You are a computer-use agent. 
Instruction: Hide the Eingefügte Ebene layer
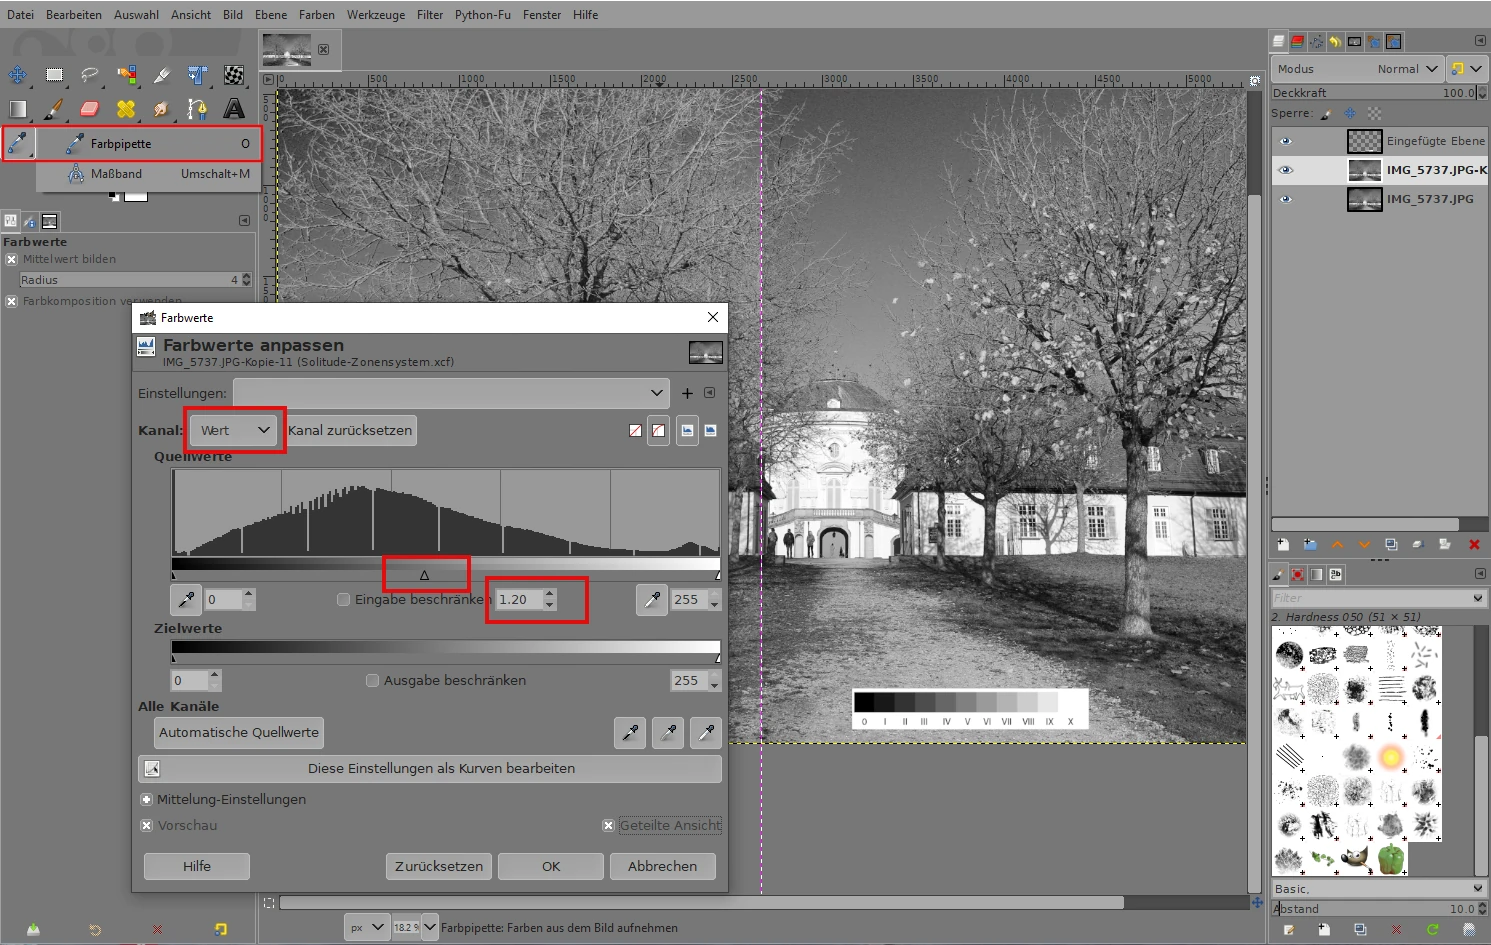(1286, 141)
